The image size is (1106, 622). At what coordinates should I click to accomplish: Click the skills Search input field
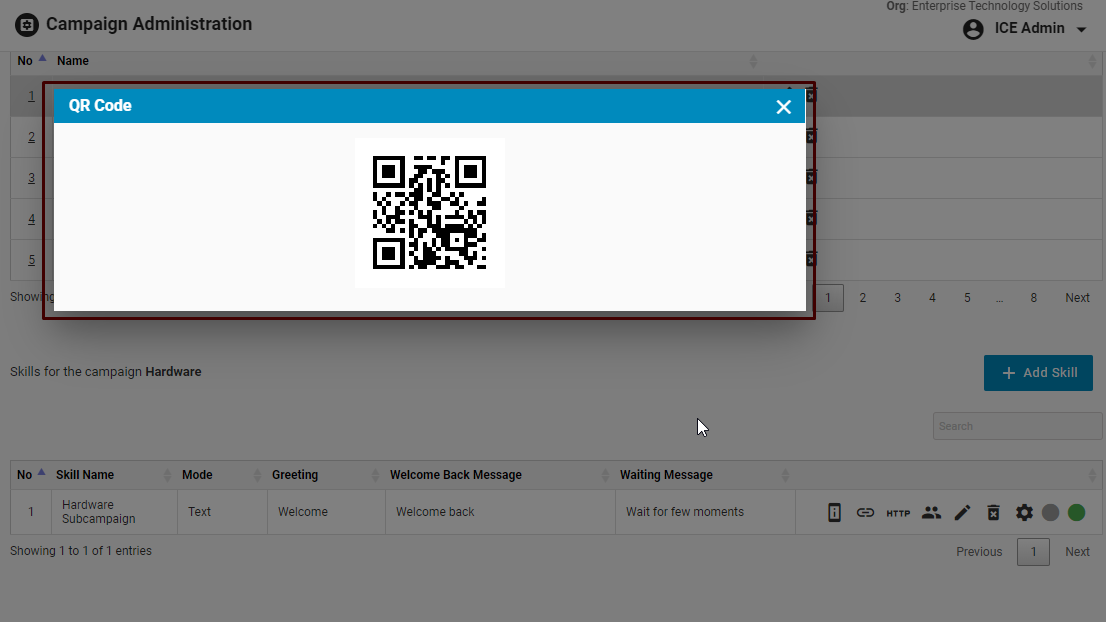click(x=1017, y=426)
